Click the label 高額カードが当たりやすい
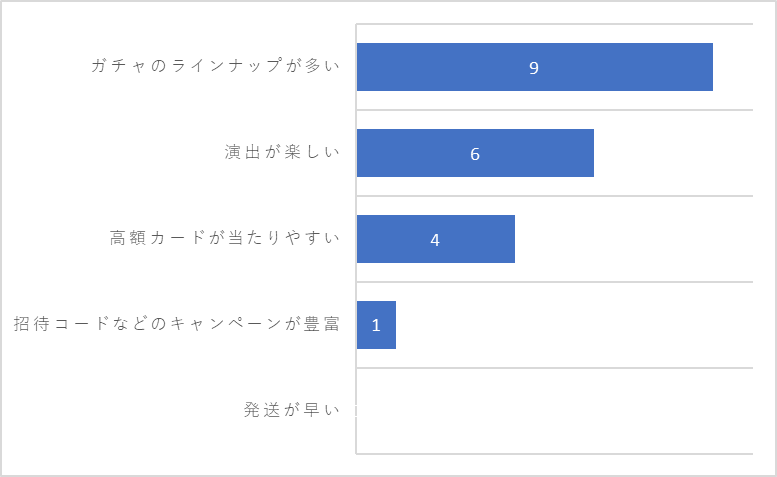777x477 pixels. click(x=225, y=238)
